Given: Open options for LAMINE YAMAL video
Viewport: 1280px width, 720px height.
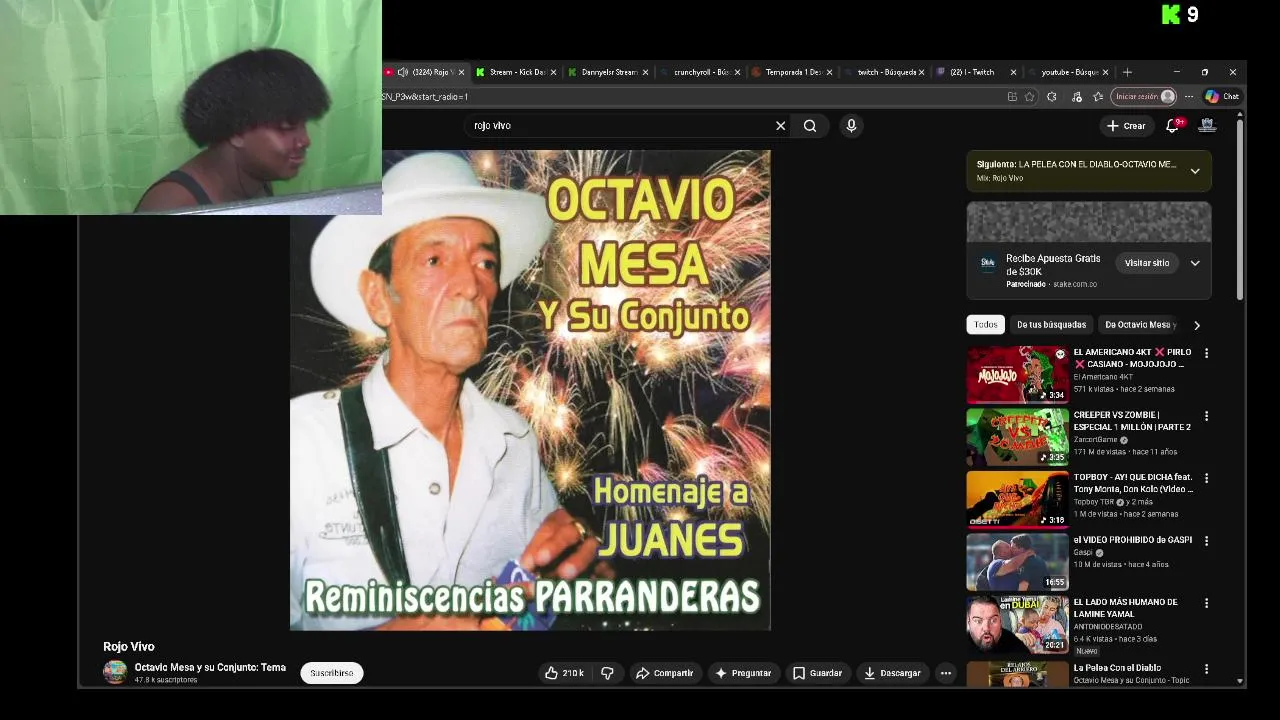Looking at the screenshot, I should [1206, 603].
